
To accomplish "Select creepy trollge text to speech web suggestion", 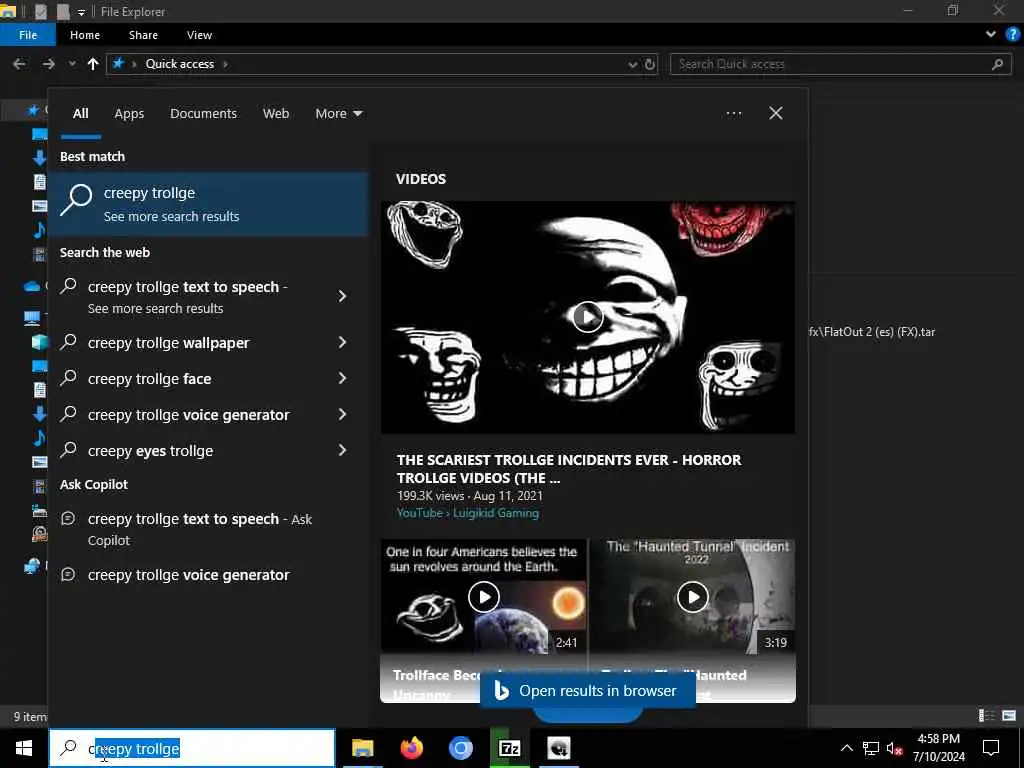I will [x=188, y=296].
